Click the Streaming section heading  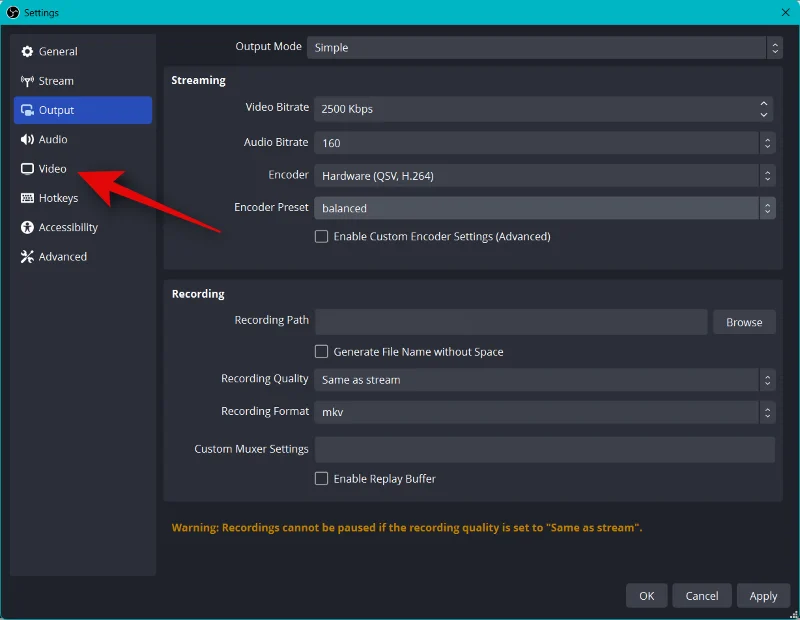click(x=198, y=80)
